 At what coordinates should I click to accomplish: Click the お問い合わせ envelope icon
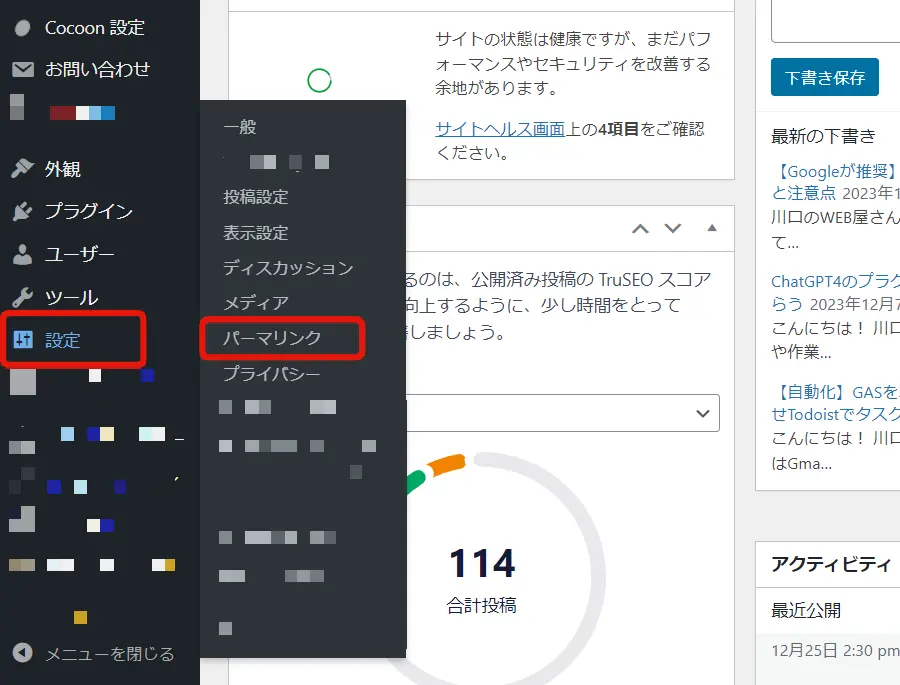(x=22, y=69)
